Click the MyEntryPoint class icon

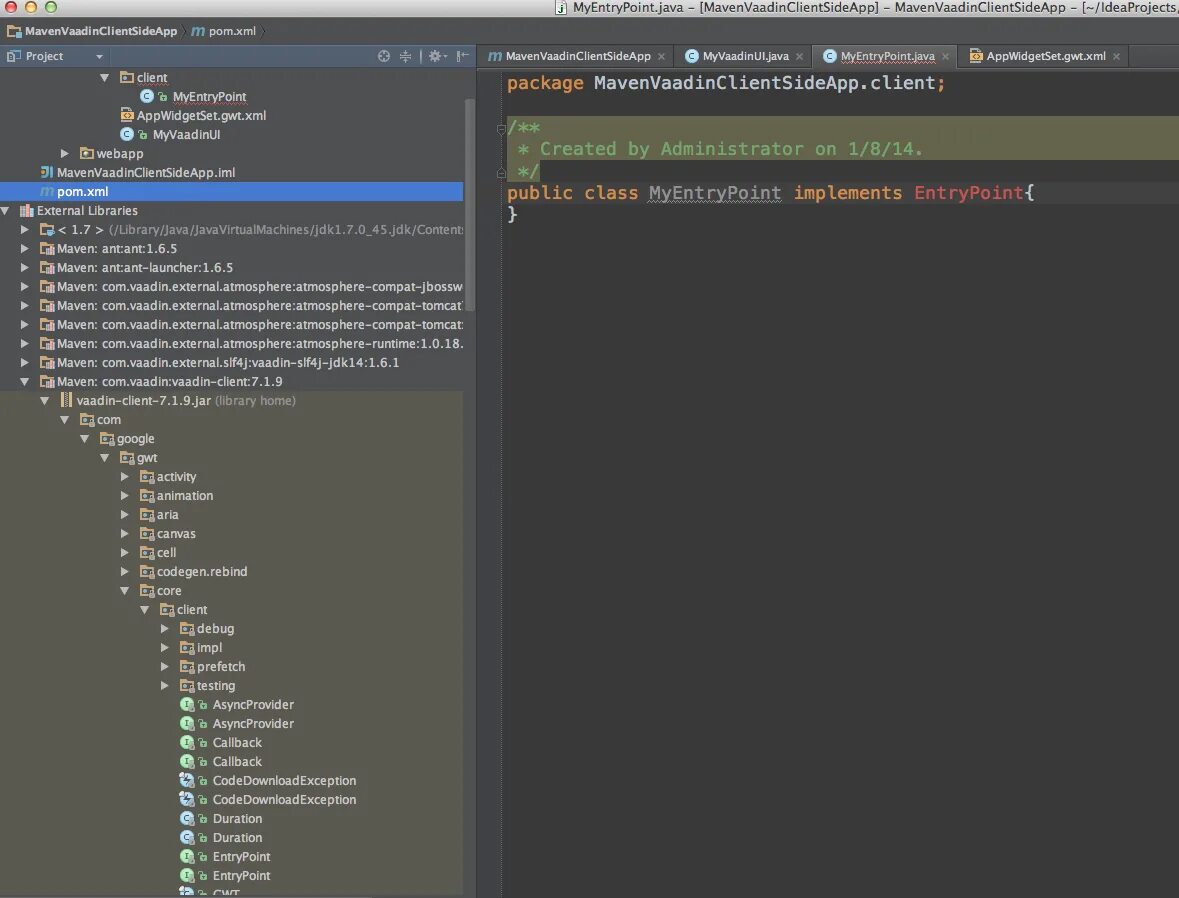[147, 96]
